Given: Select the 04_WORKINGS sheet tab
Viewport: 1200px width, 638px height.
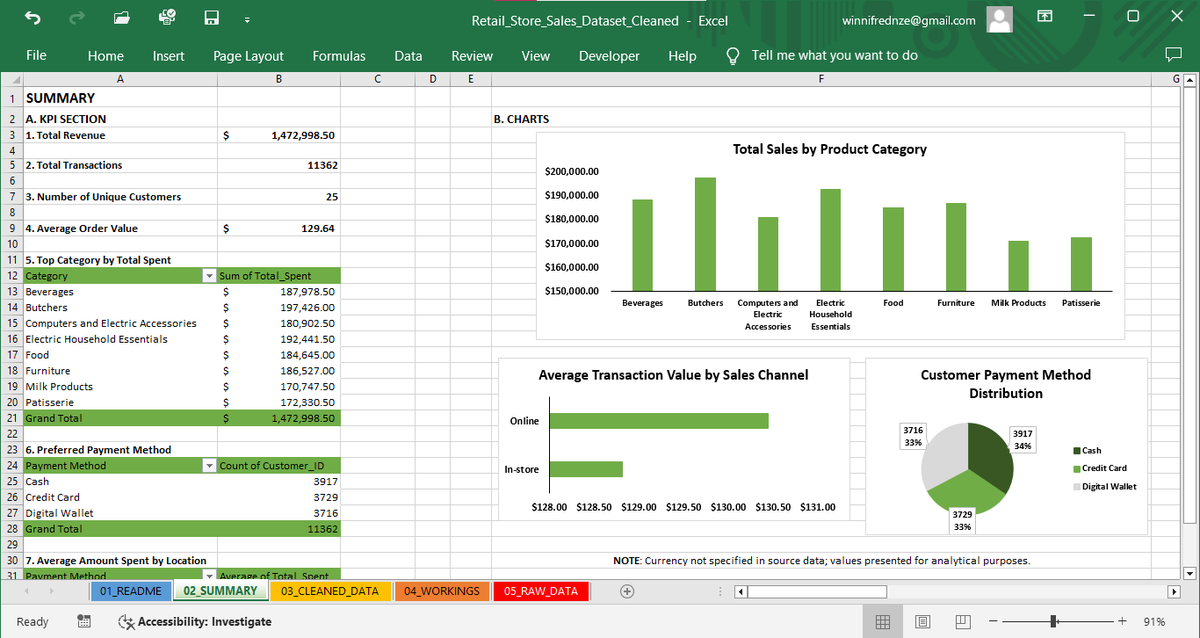Looking at the screenshot, I should [441, 591].
